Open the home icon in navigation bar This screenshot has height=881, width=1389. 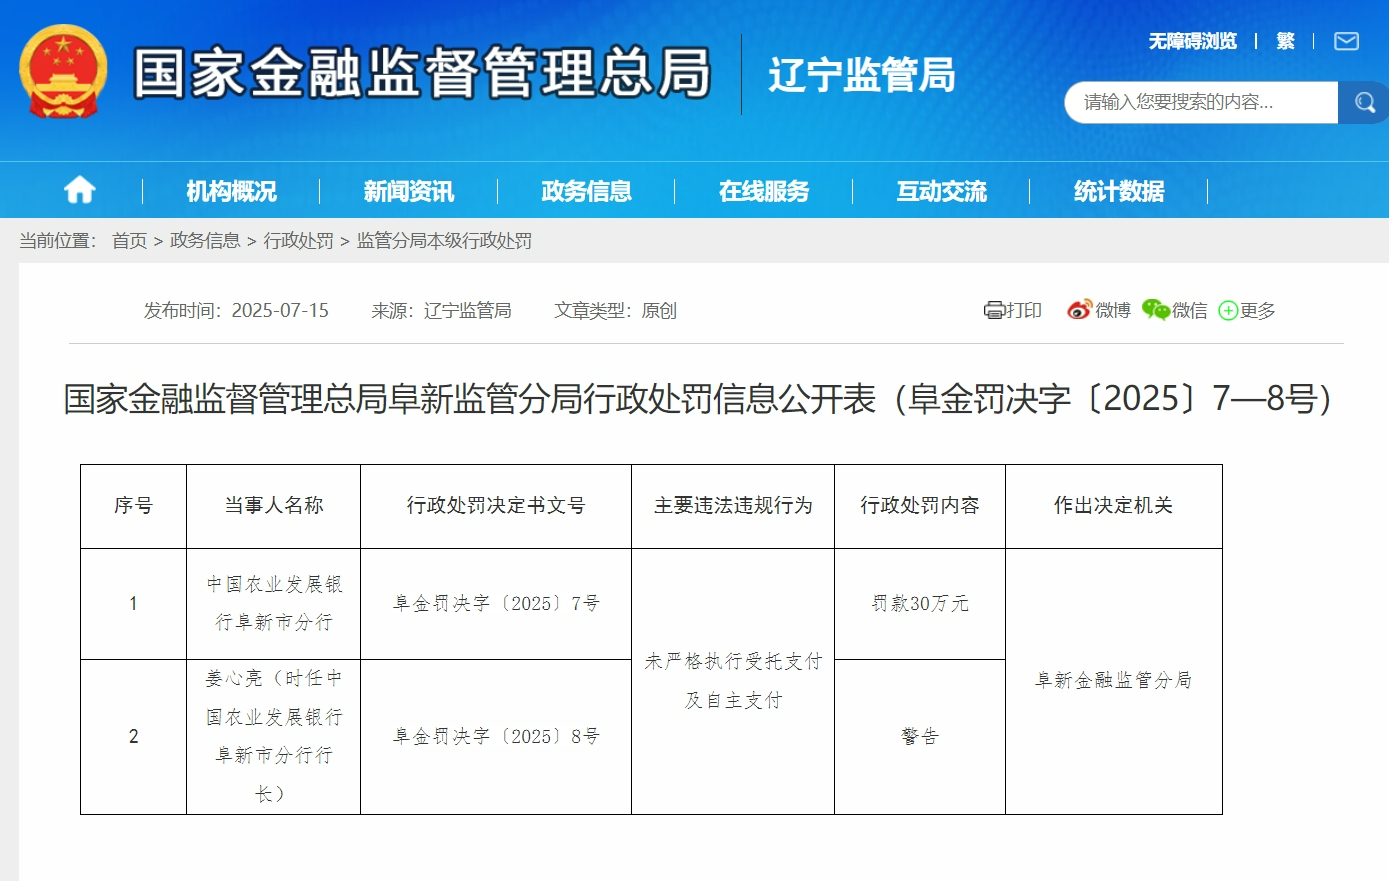click(79, 190)
